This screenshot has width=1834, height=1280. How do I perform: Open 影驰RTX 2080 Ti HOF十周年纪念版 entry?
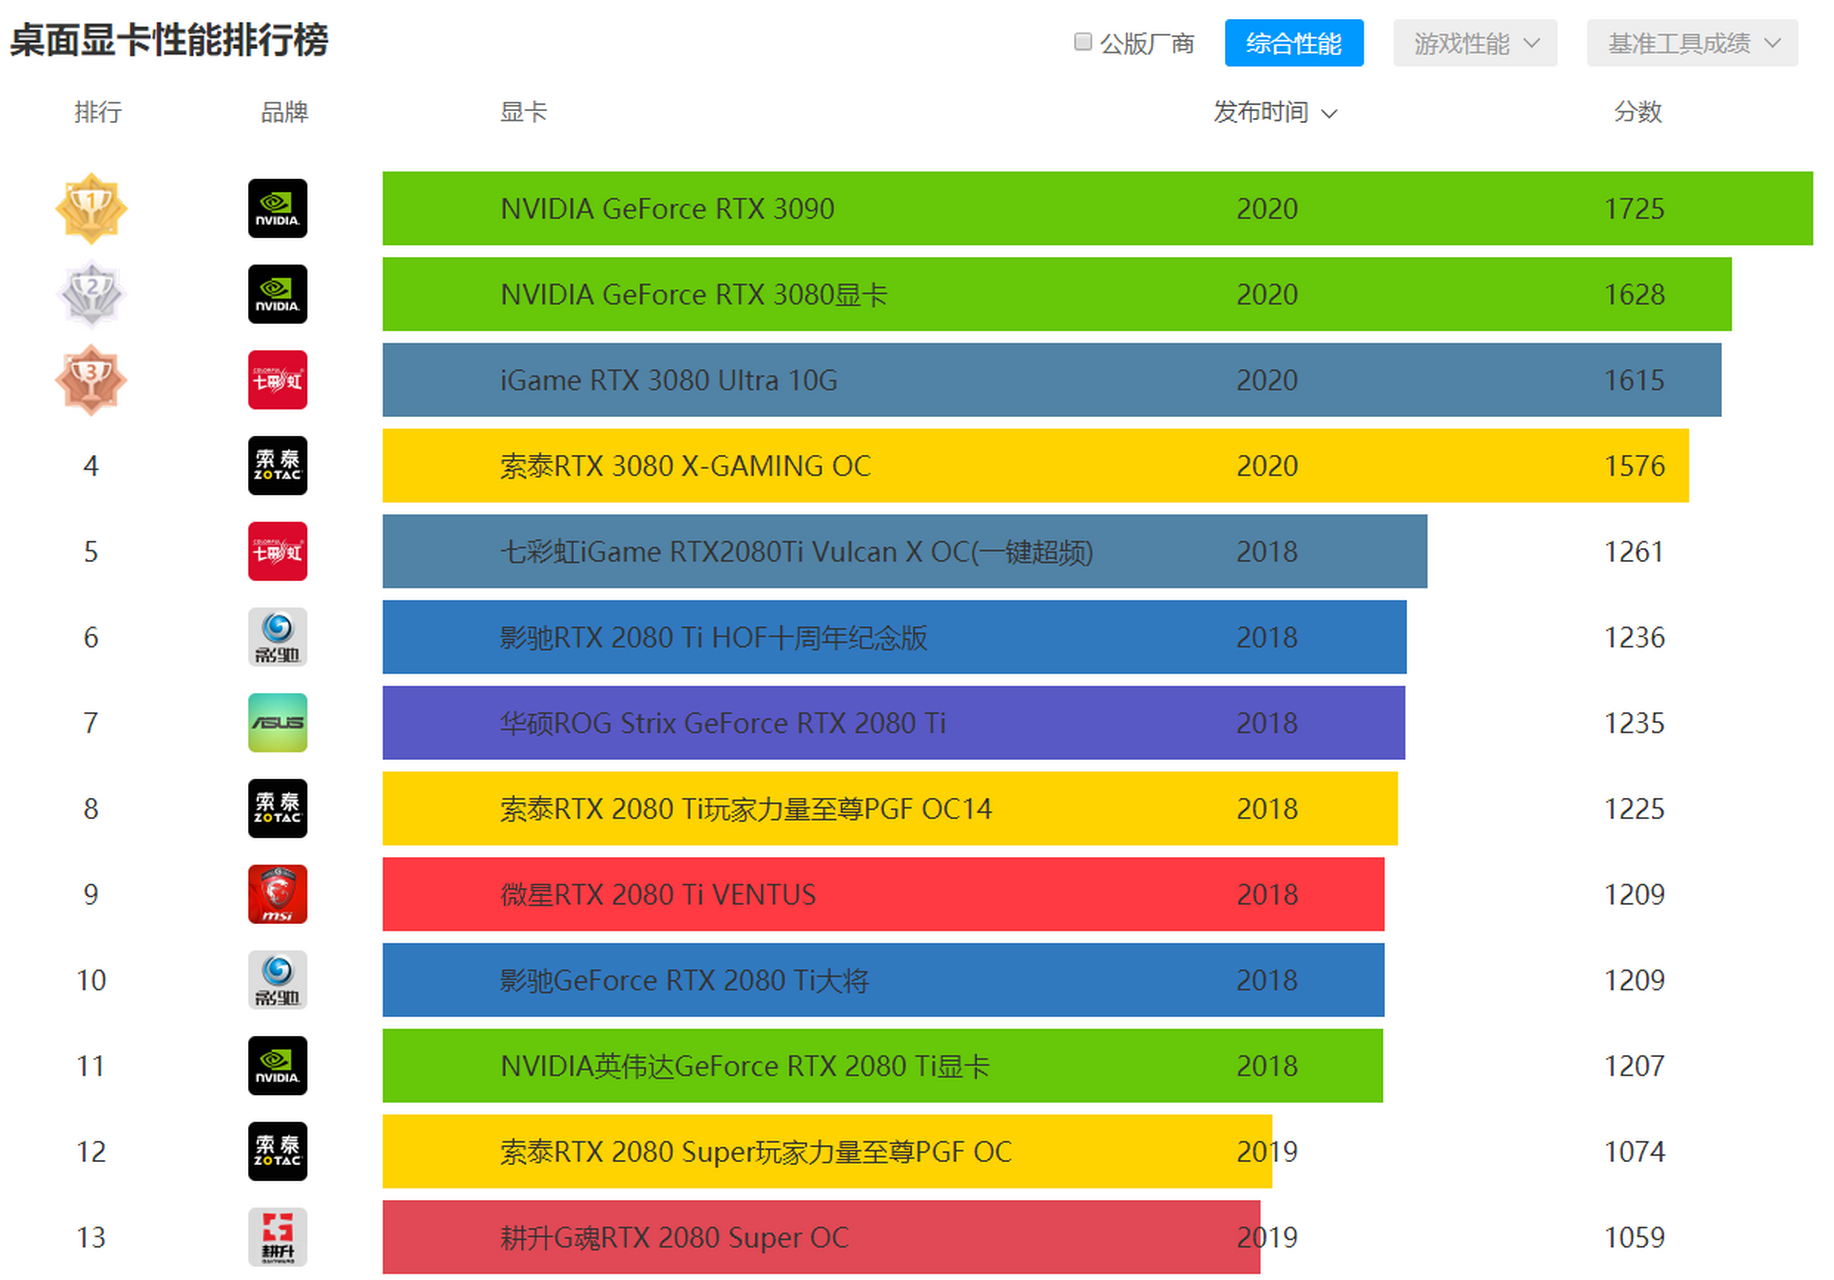[895, 637]
